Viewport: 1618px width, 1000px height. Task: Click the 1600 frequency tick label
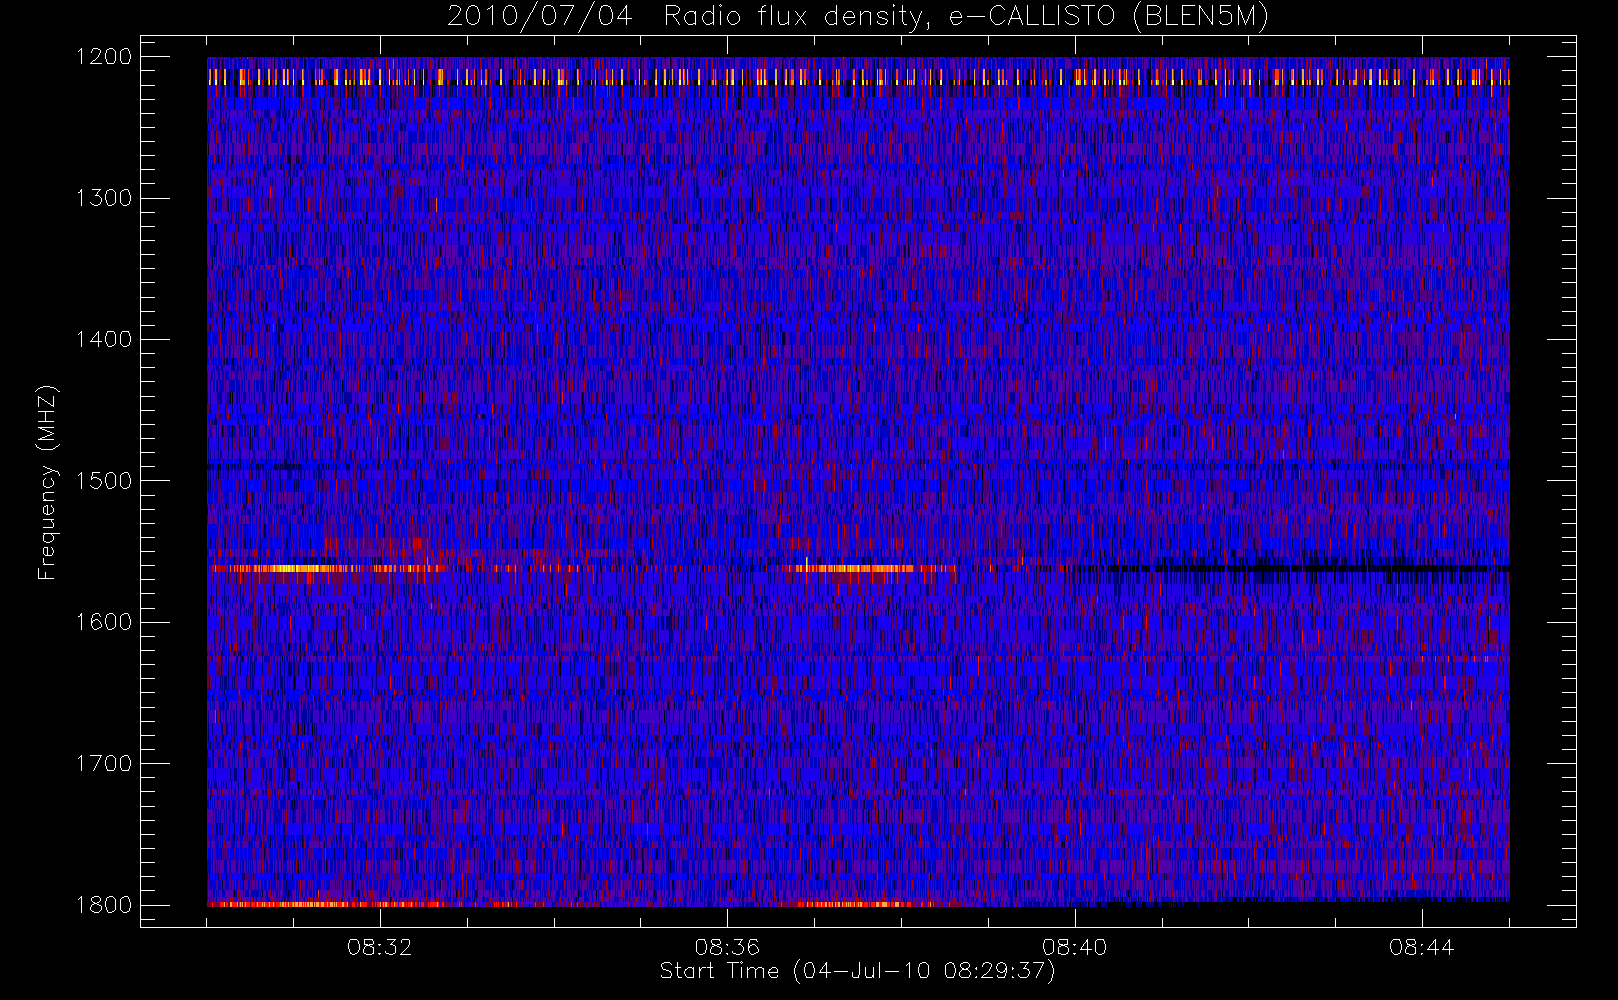click(104, 622)
